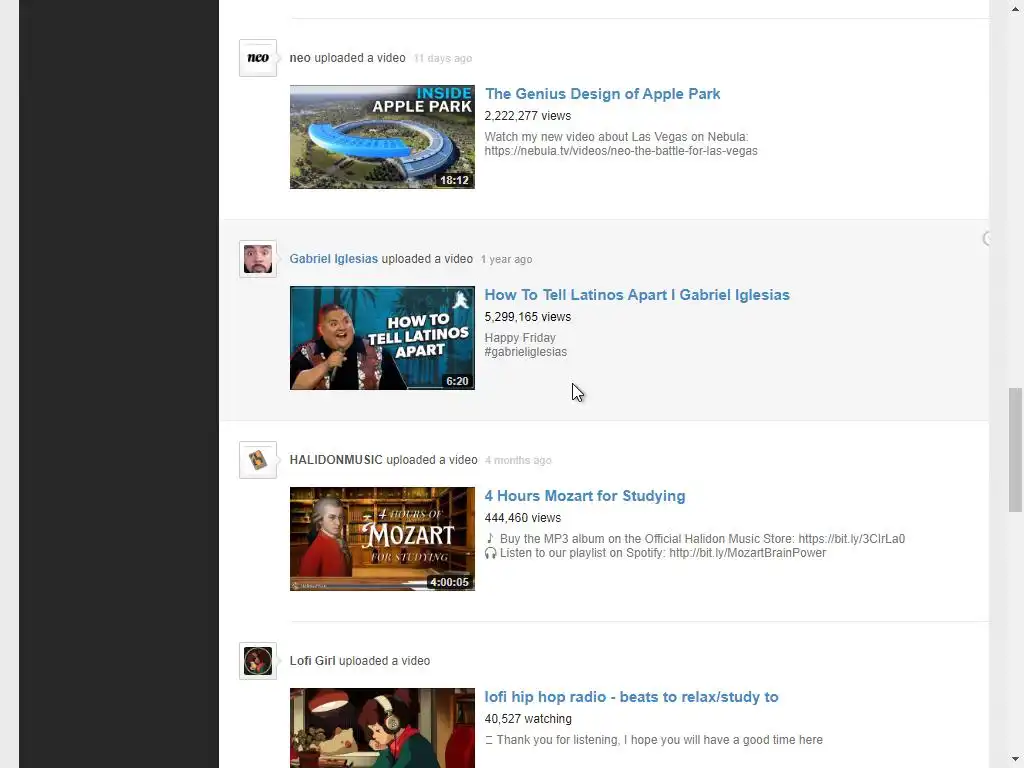Open How To Tell Latinos Apart video title
The image size is (1024, 768).
click(637, 295)
